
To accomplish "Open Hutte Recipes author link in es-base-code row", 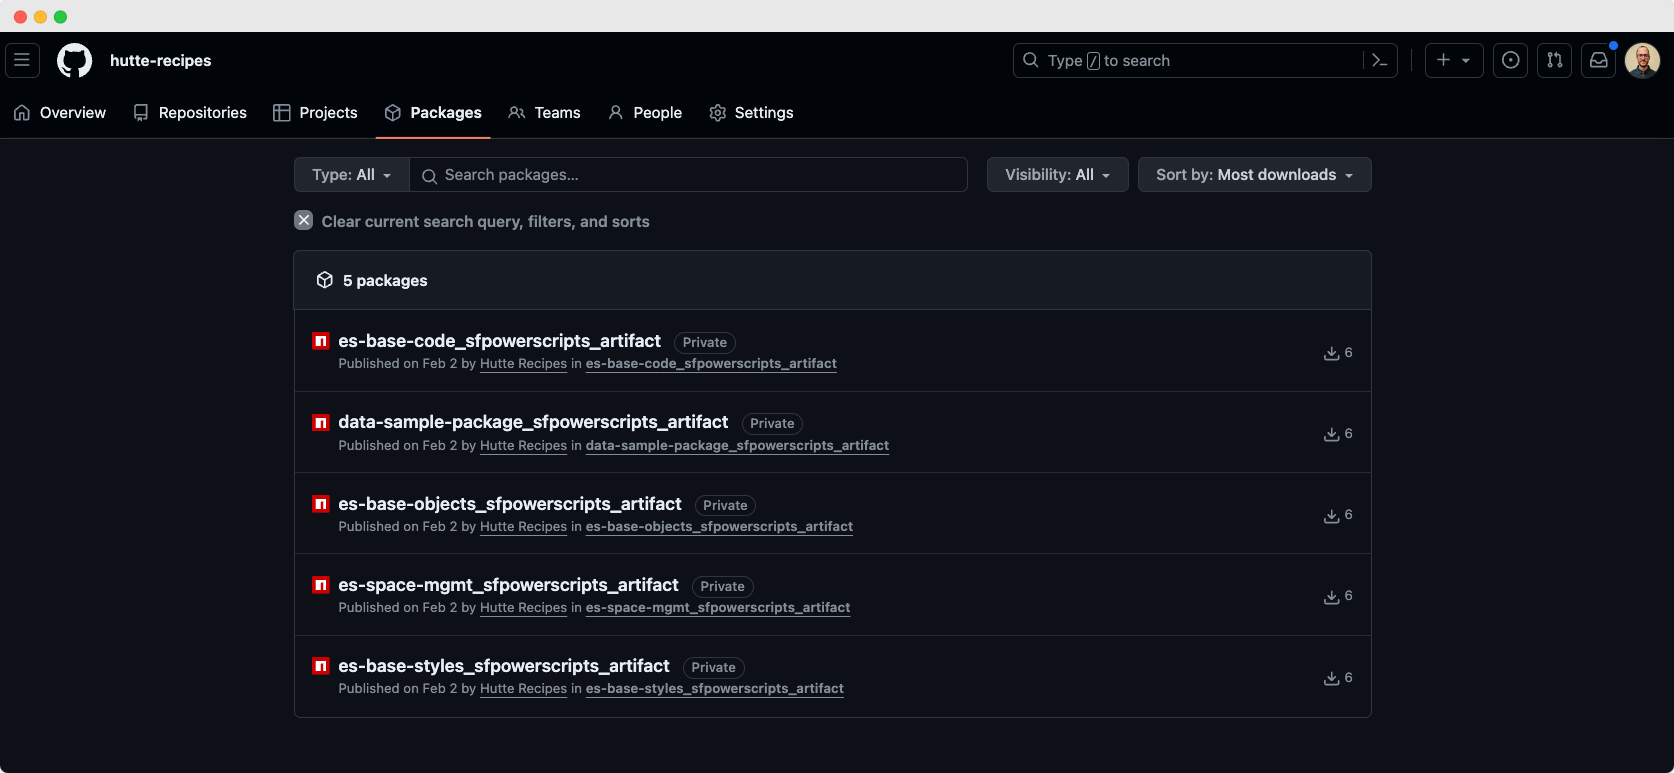I will [x=523, y=364].
